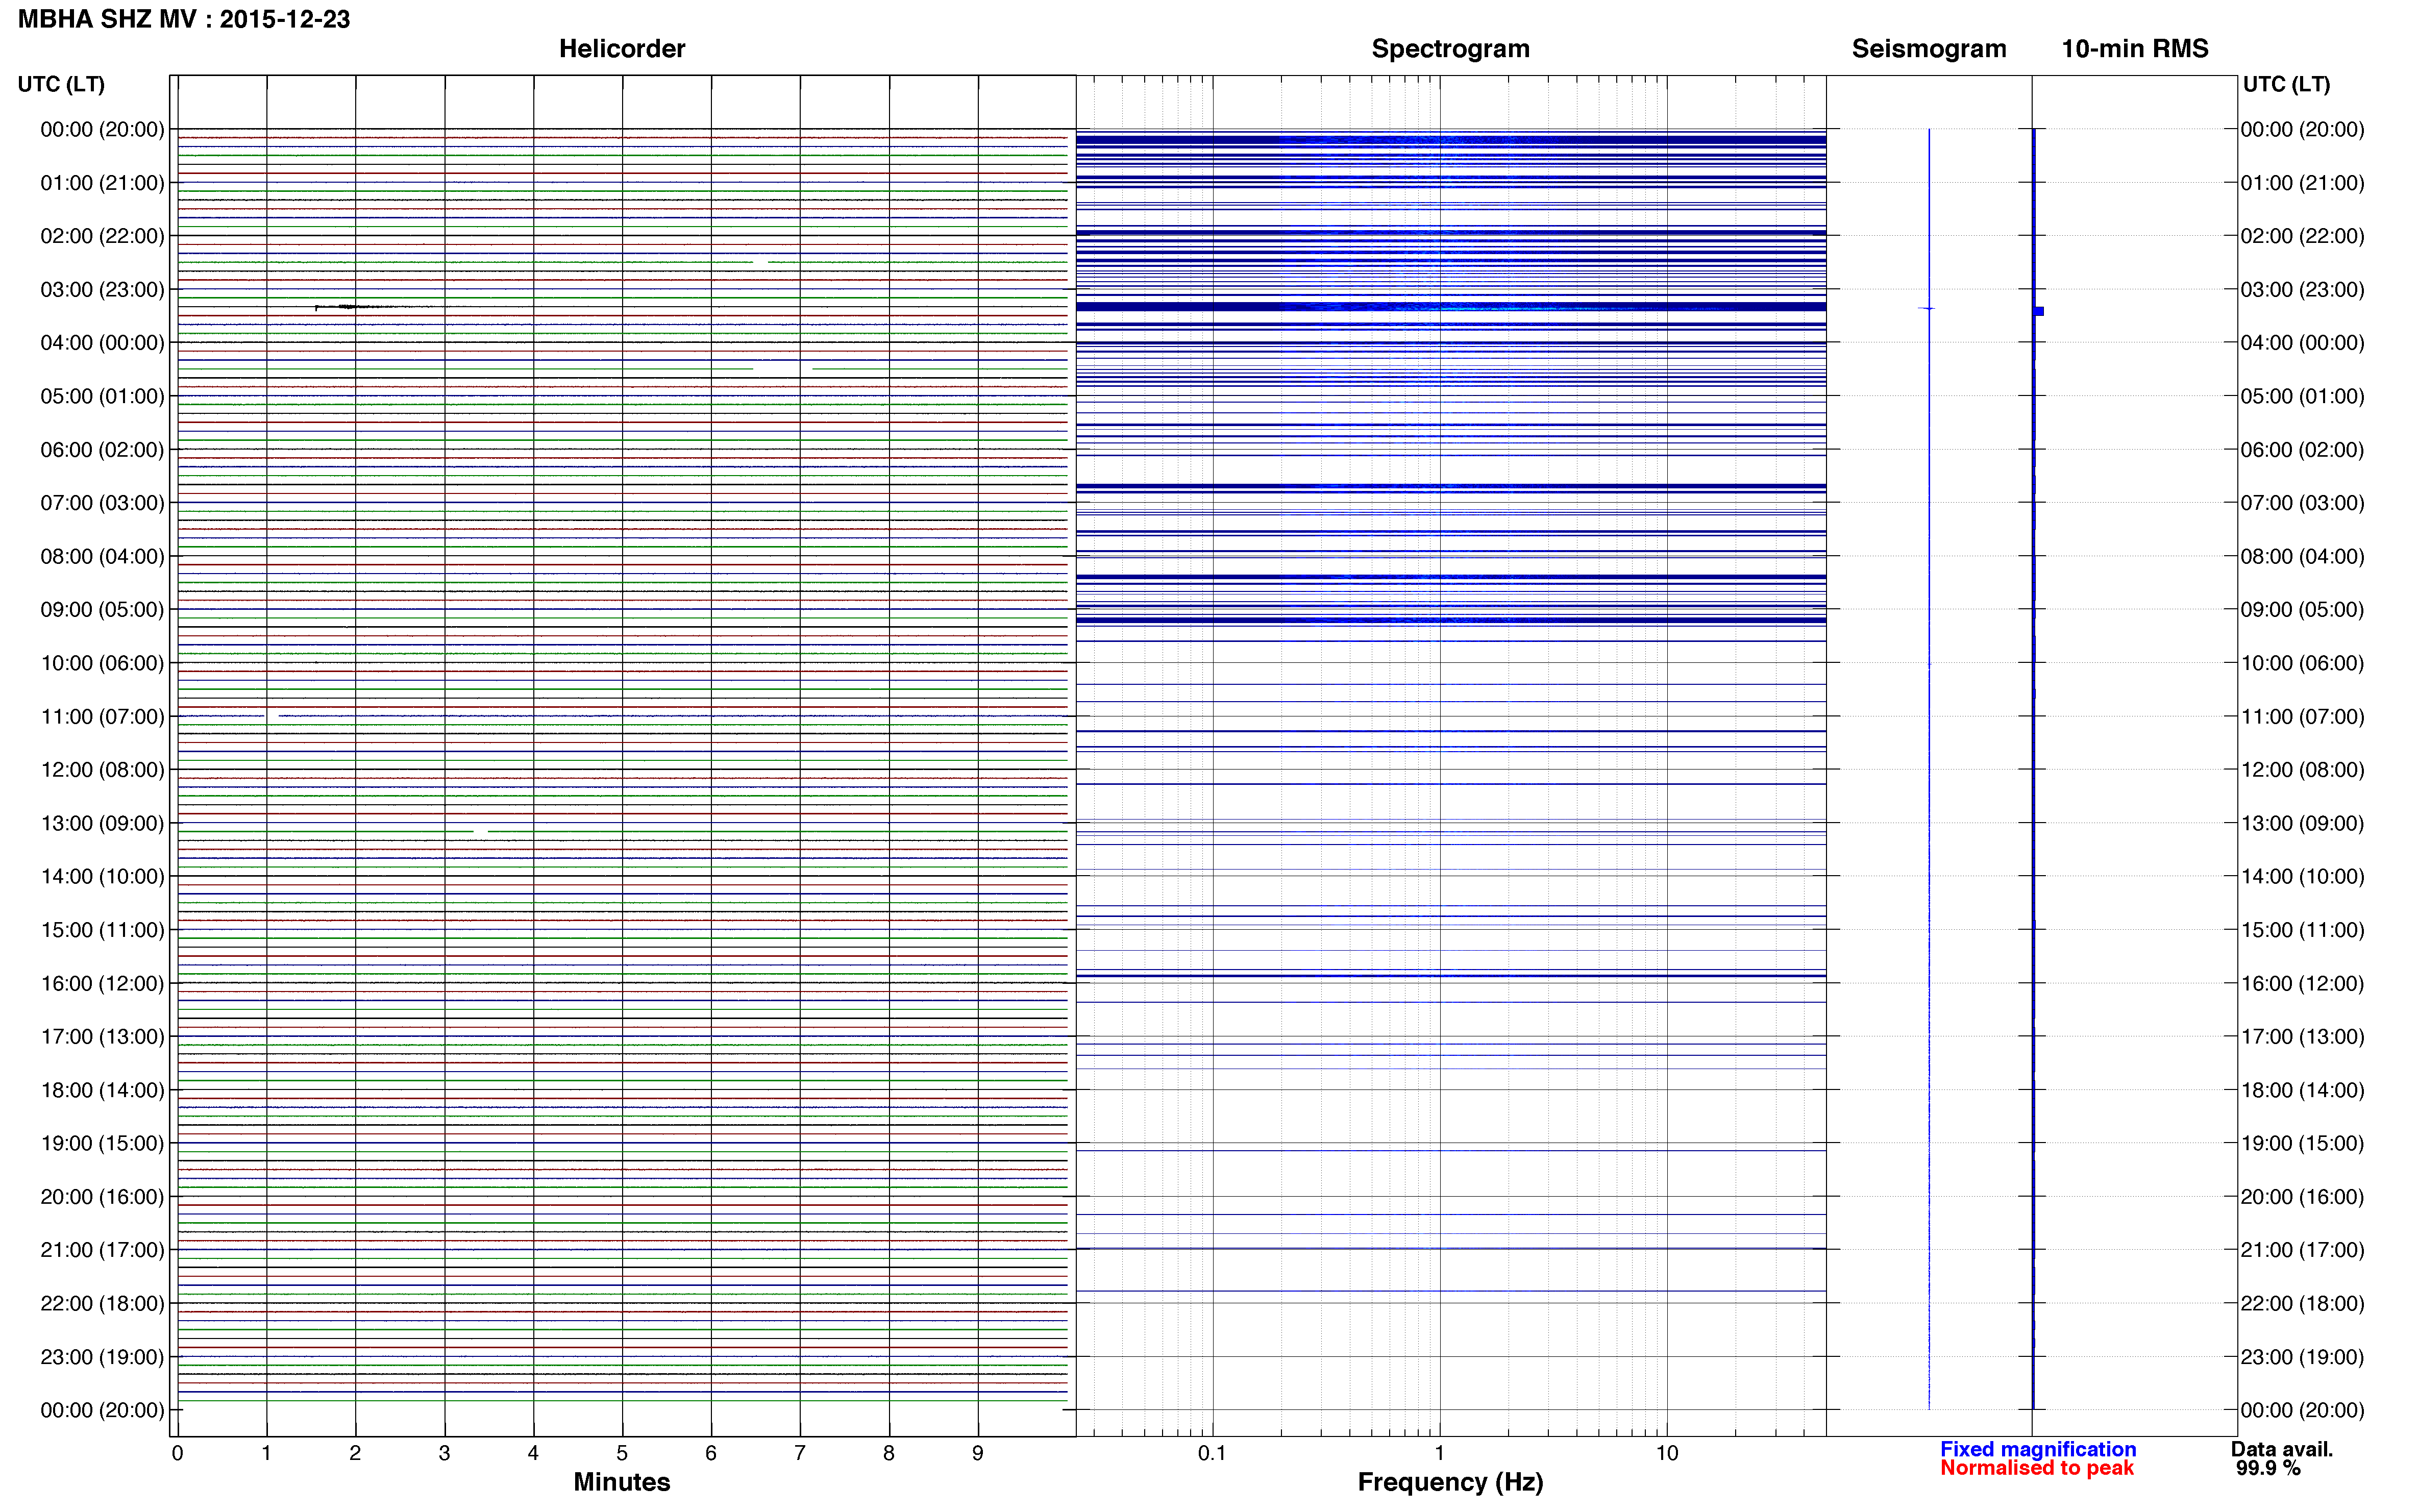
Task: Click the Helicorder minutes tick '7'
Action: pos(800,1453)
